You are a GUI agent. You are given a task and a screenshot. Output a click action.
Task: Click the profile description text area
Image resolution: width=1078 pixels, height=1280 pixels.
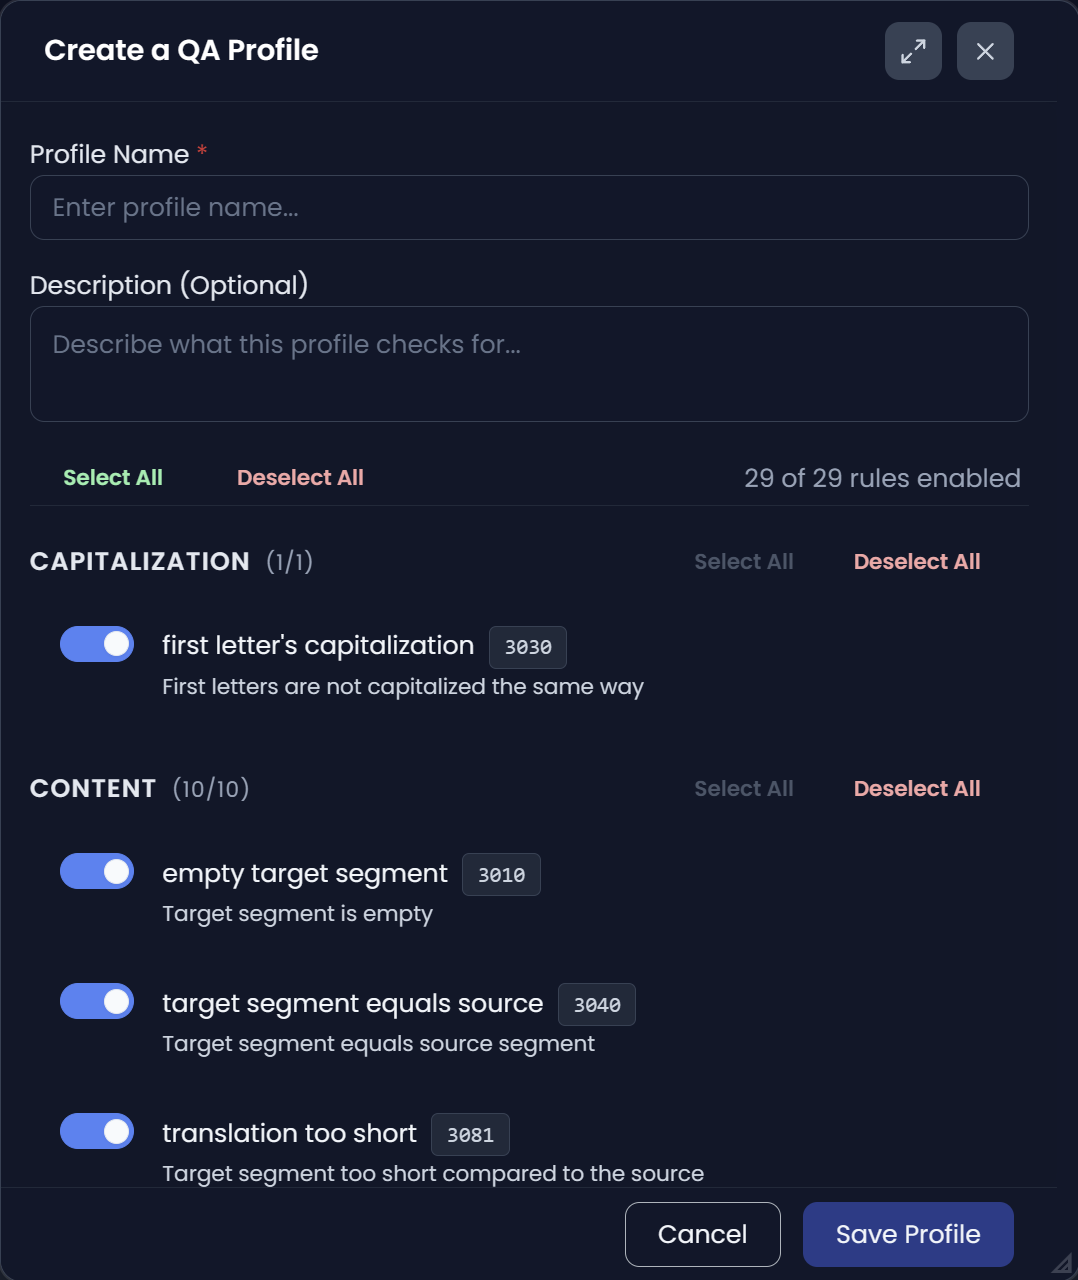(x=529, y=363)
